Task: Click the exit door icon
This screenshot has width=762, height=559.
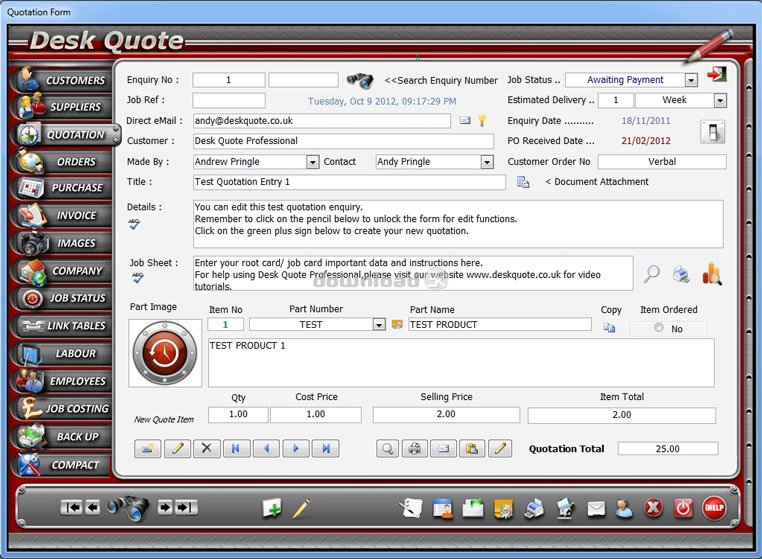Action: click(716, 74)
